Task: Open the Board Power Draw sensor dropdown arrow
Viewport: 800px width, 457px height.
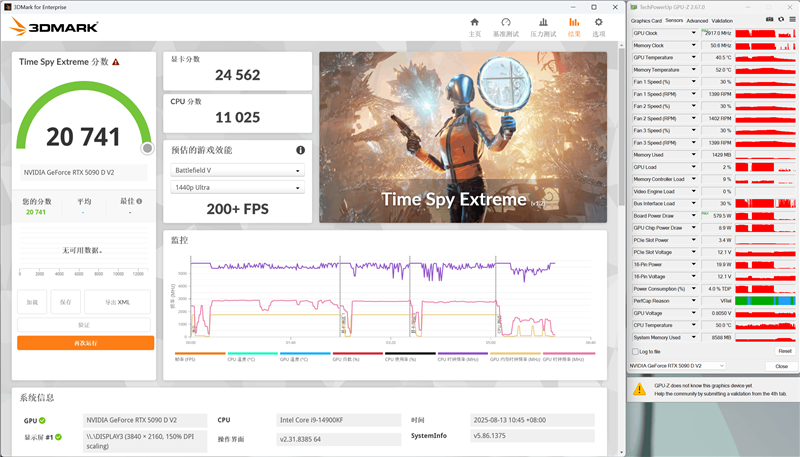Action: tap(693, 215)
